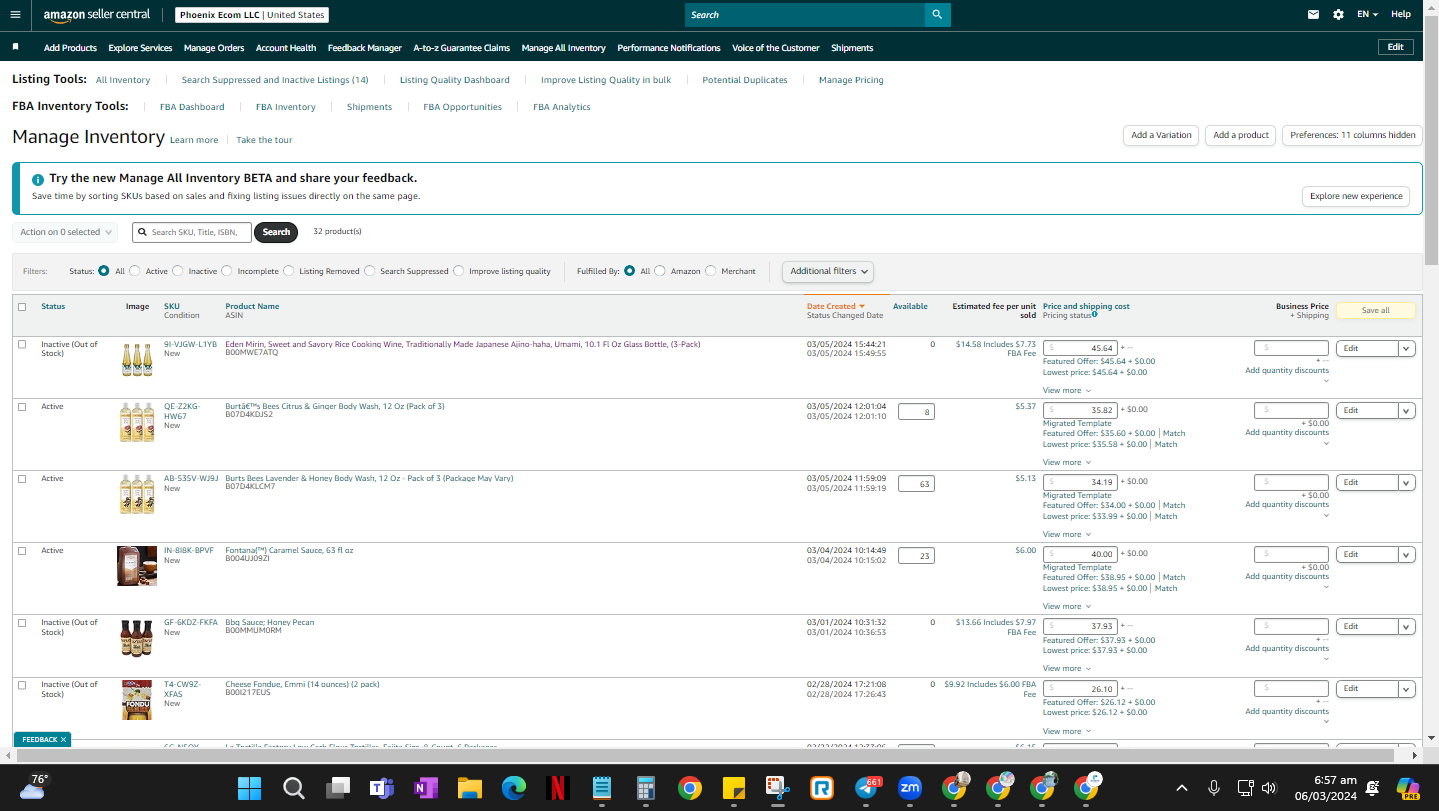
Task: Open the Bbq Sauce Honey Pecan thumbnail
Action: click(x=137, y=637)
